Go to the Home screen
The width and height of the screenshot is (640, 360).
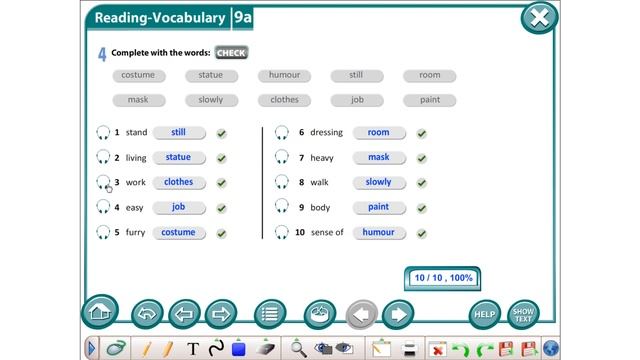[x=100, y=312]
